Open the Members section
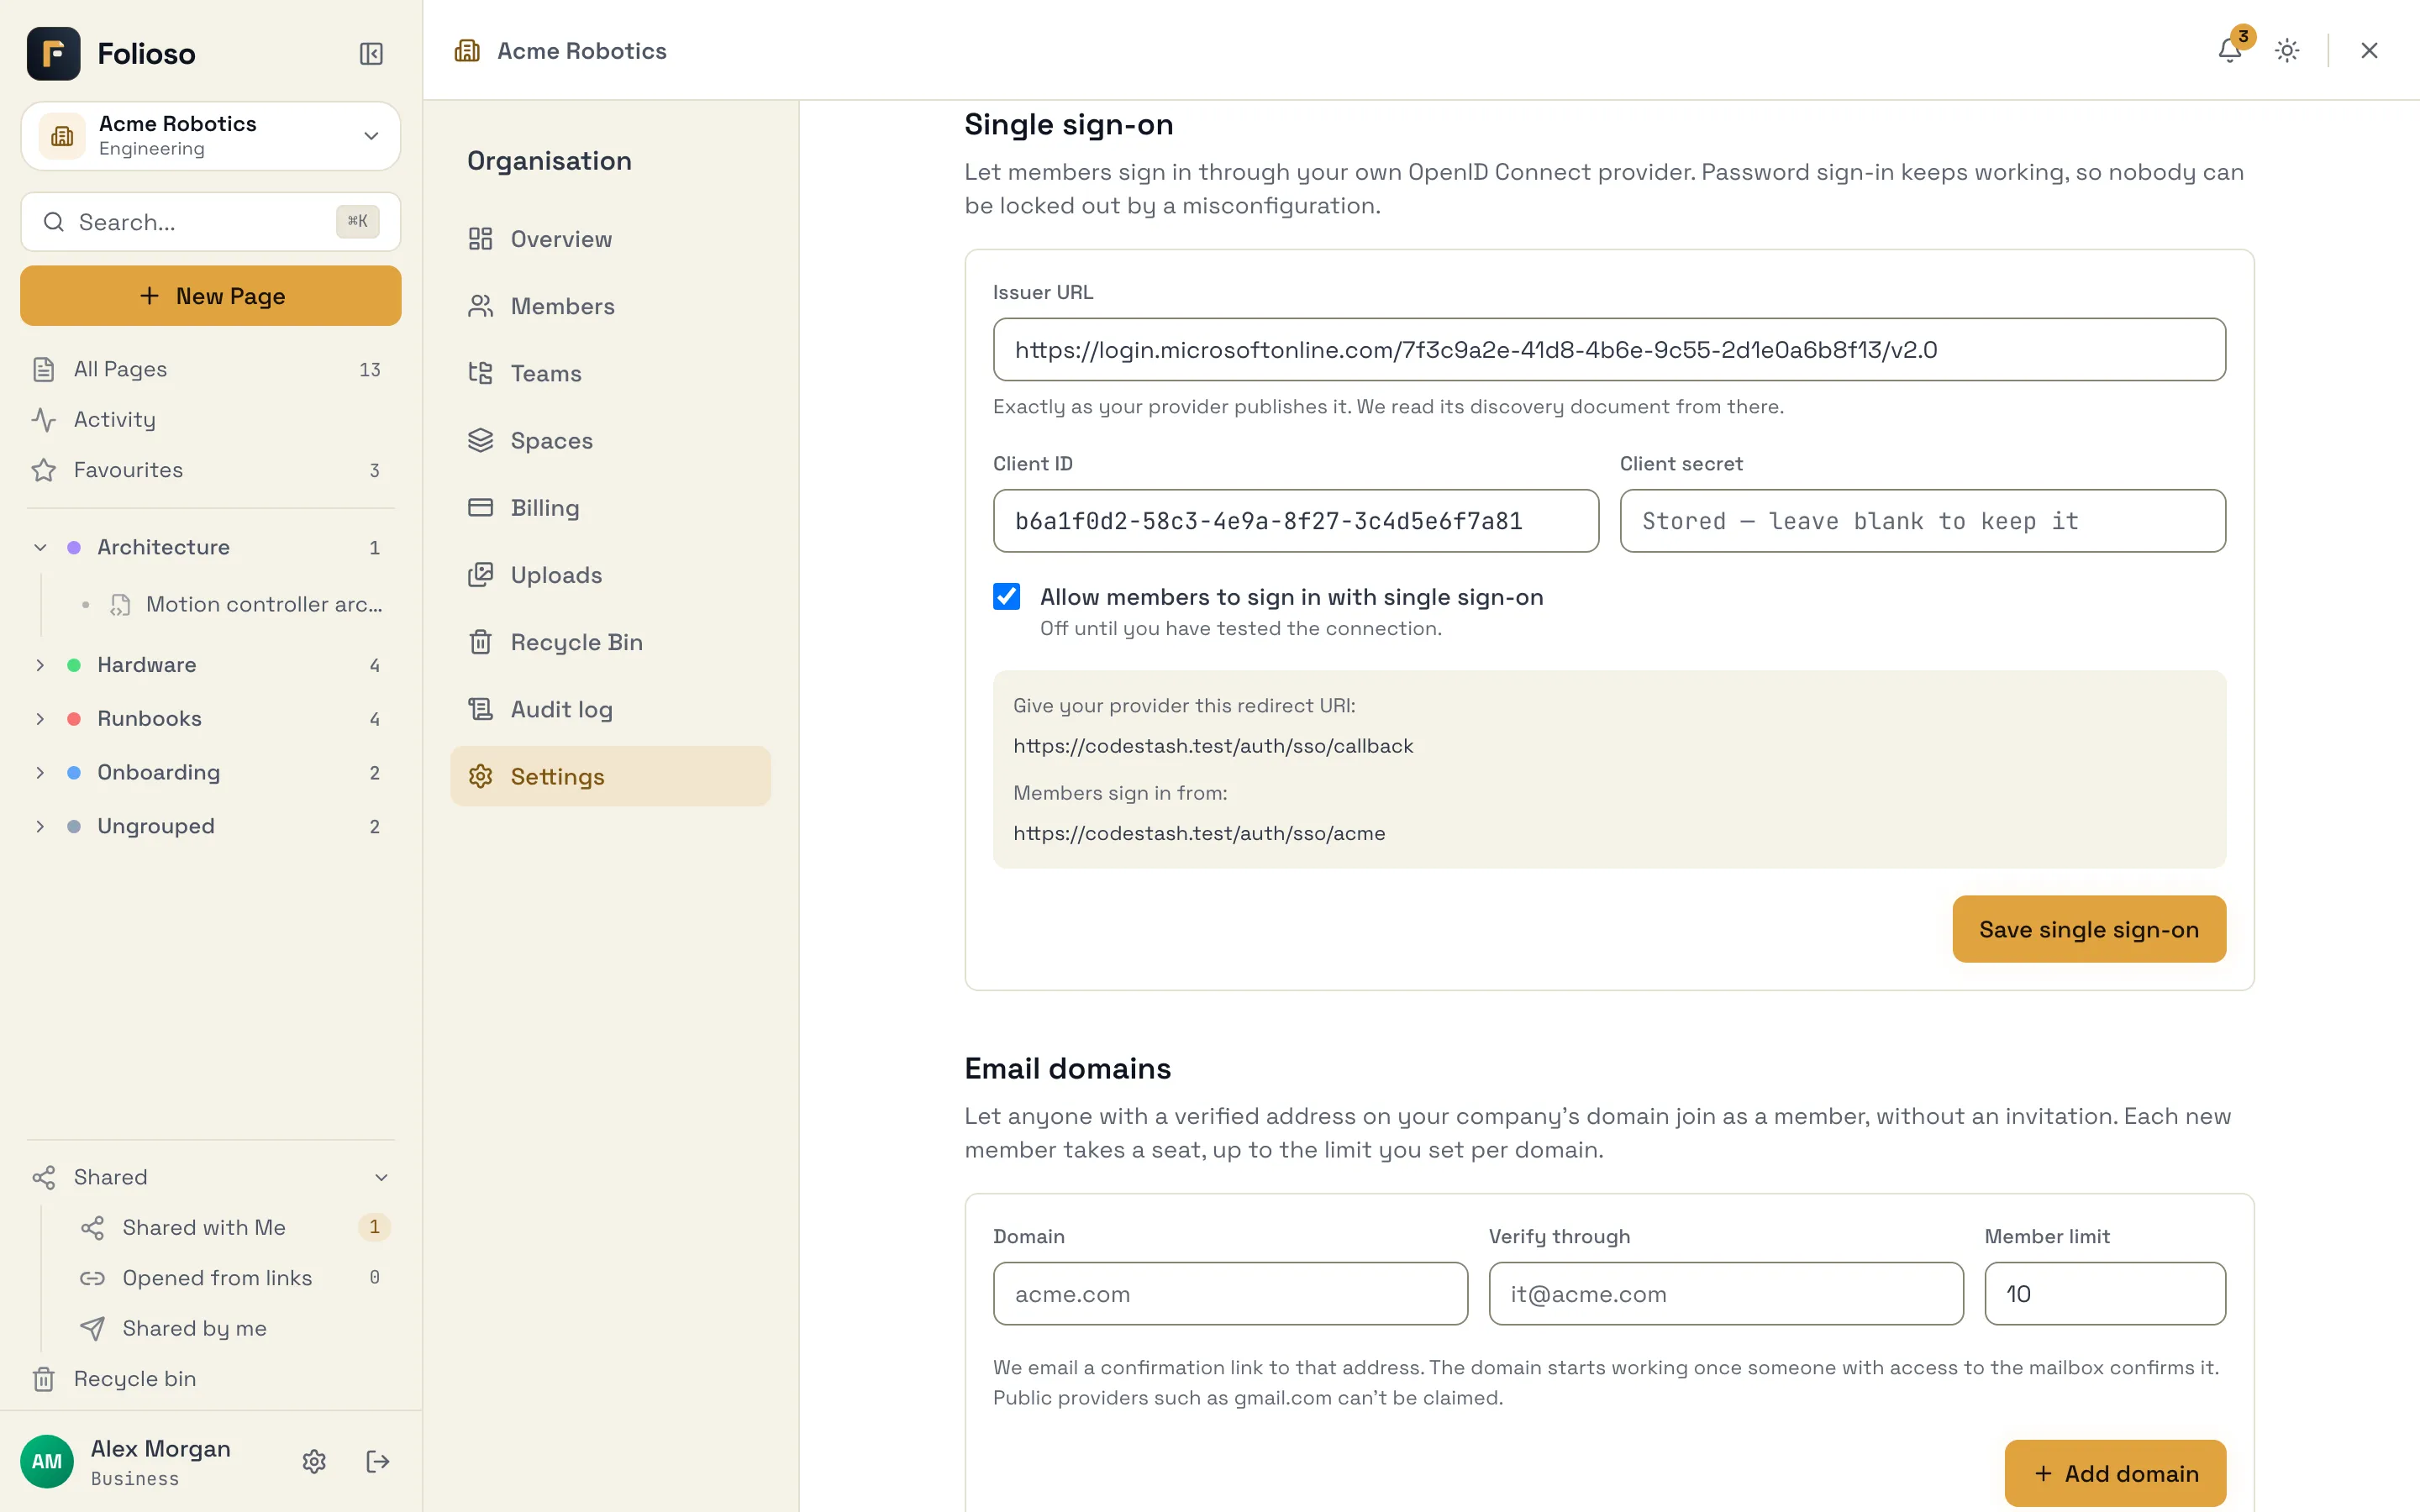Screen dimensions: 2420x1512 pyautogui.click(x=610, y=306)
